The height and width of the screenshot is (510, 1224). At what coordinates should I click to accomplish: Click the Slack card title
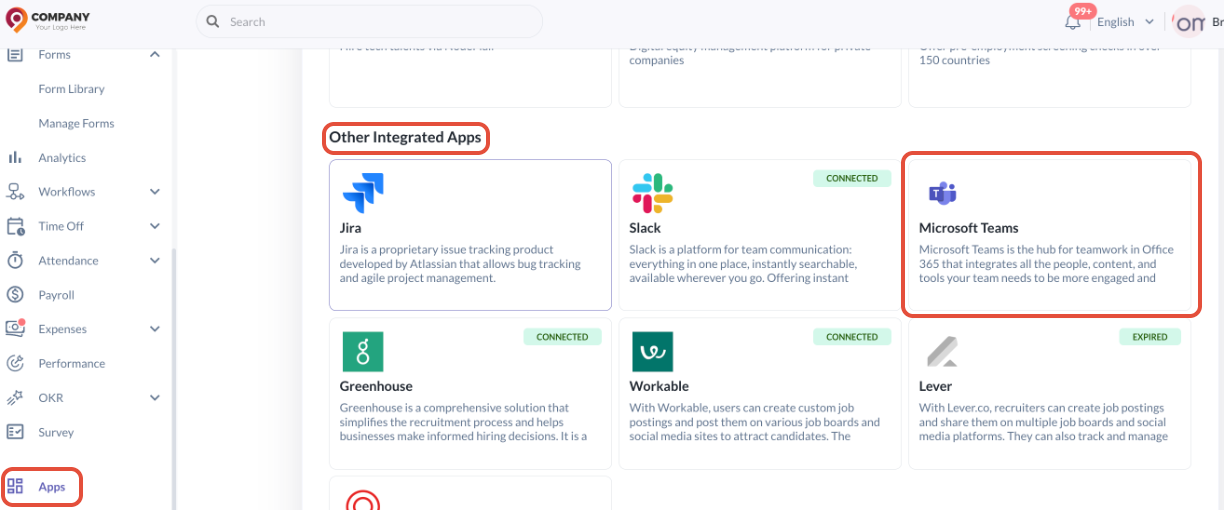pos(645,228)
